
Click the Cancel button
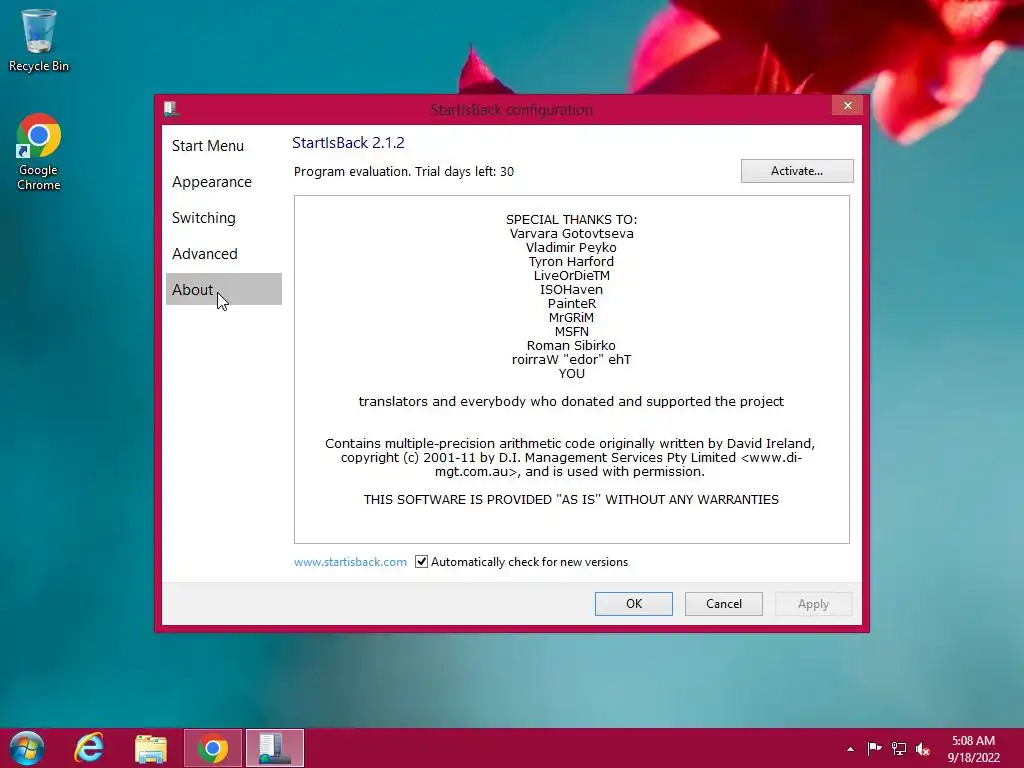[x=724, y=604]
